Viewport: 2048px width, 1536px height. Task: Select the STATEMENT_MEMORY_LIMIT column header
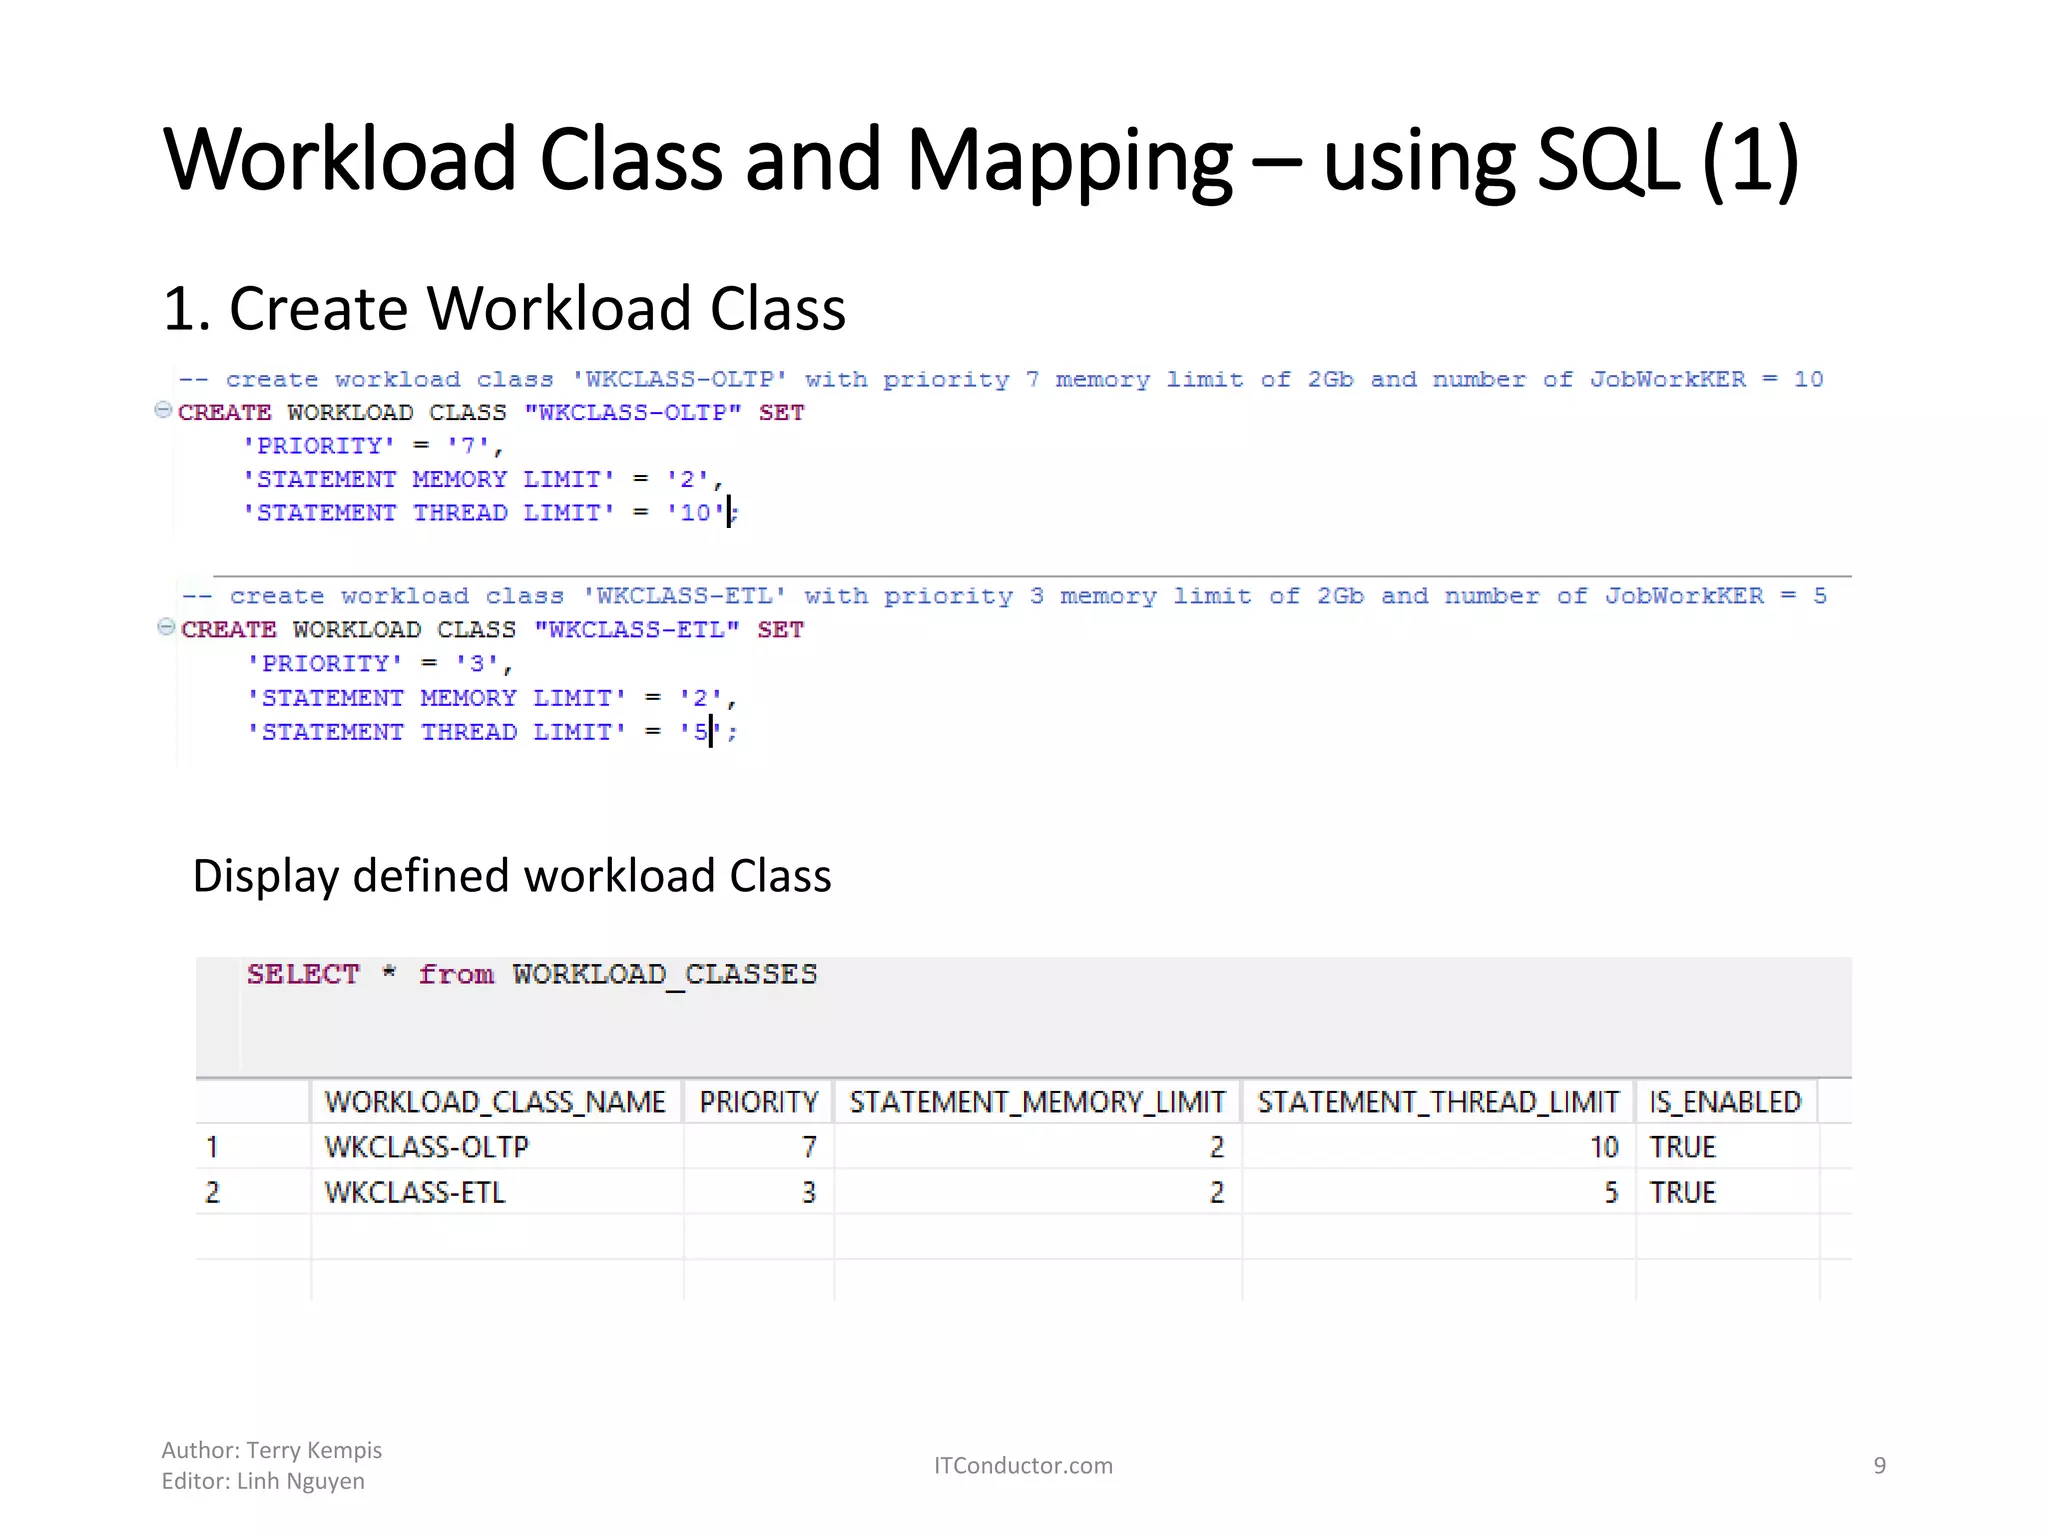[x=1038, y=1101]
